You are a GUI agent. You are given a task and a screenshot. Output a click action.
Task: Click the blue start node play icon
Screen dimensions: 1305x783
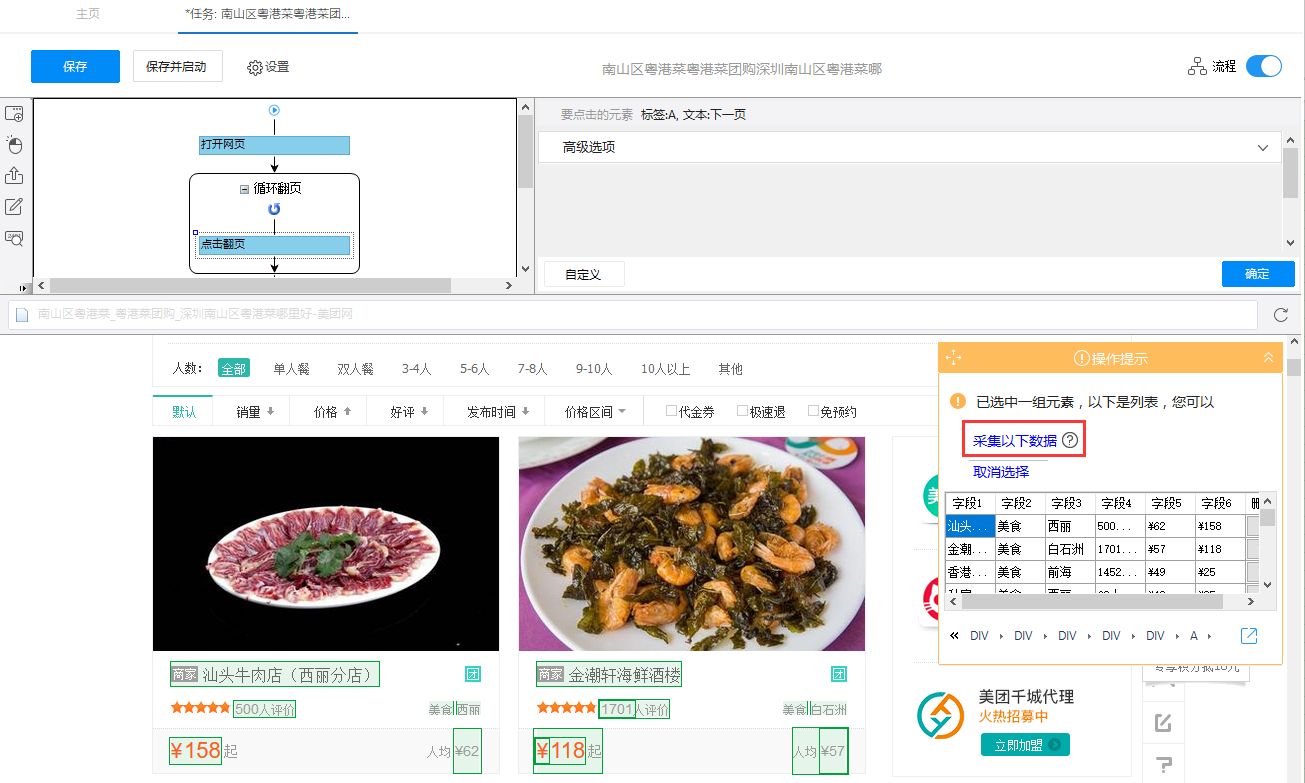pos(274,110)
